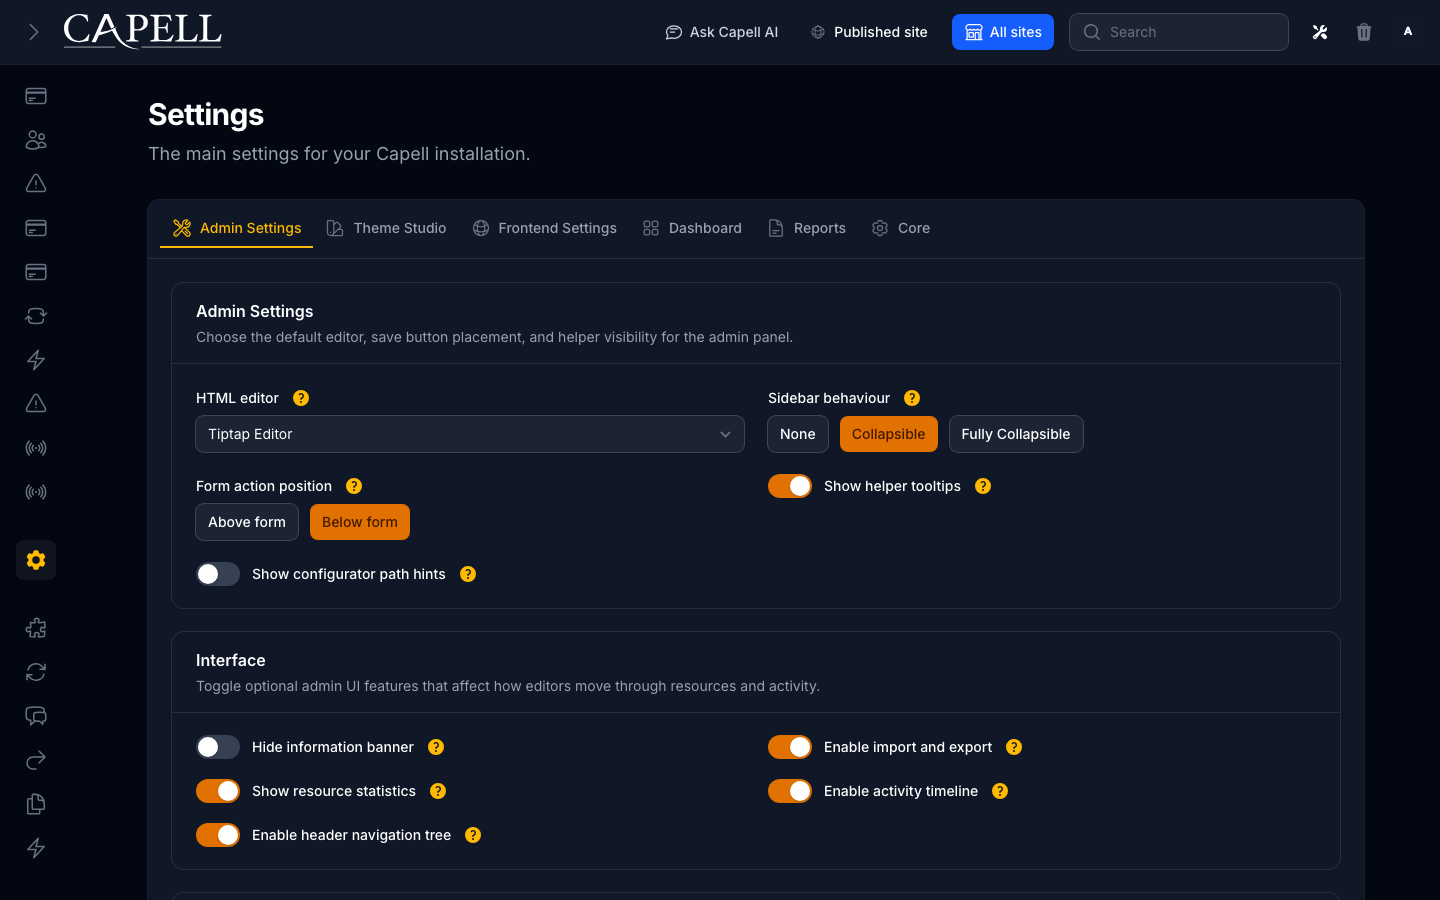Focus the Search input field
The width and height of the screenshot is (1440, 900).
coord(1179,32)
